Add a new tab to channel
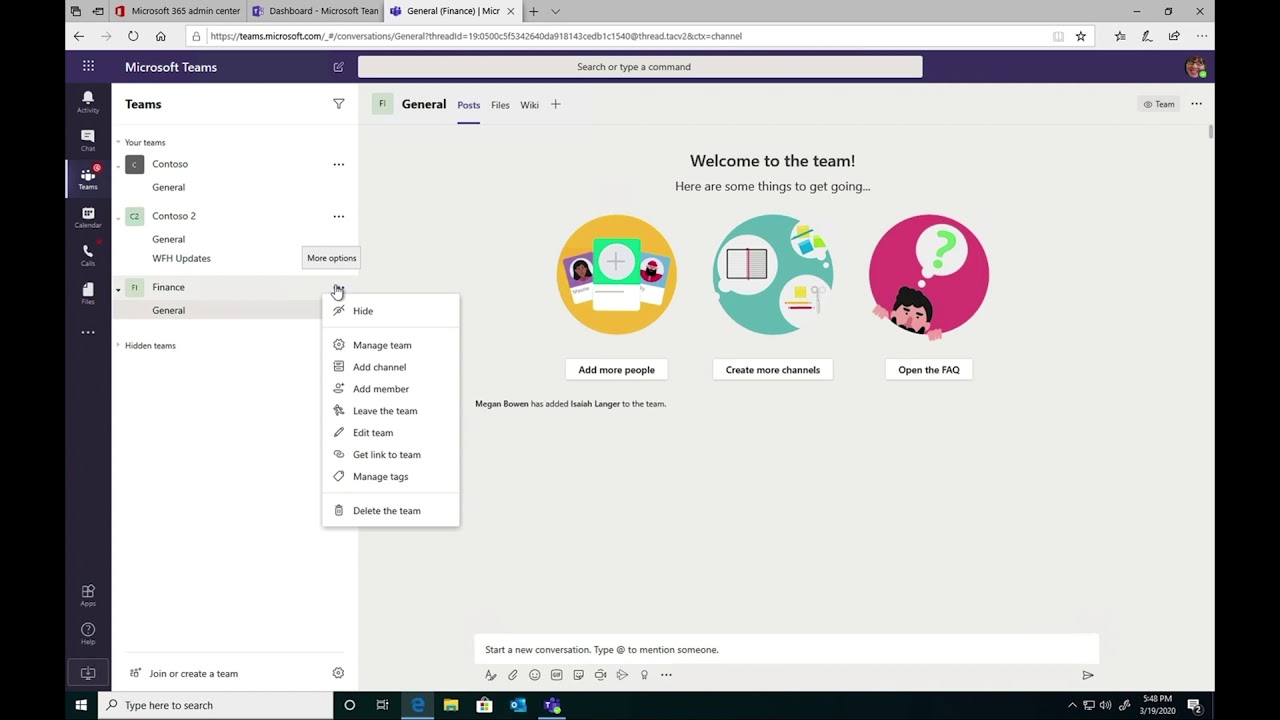This screenshot has height=720, width=1280. coord(556,104)
